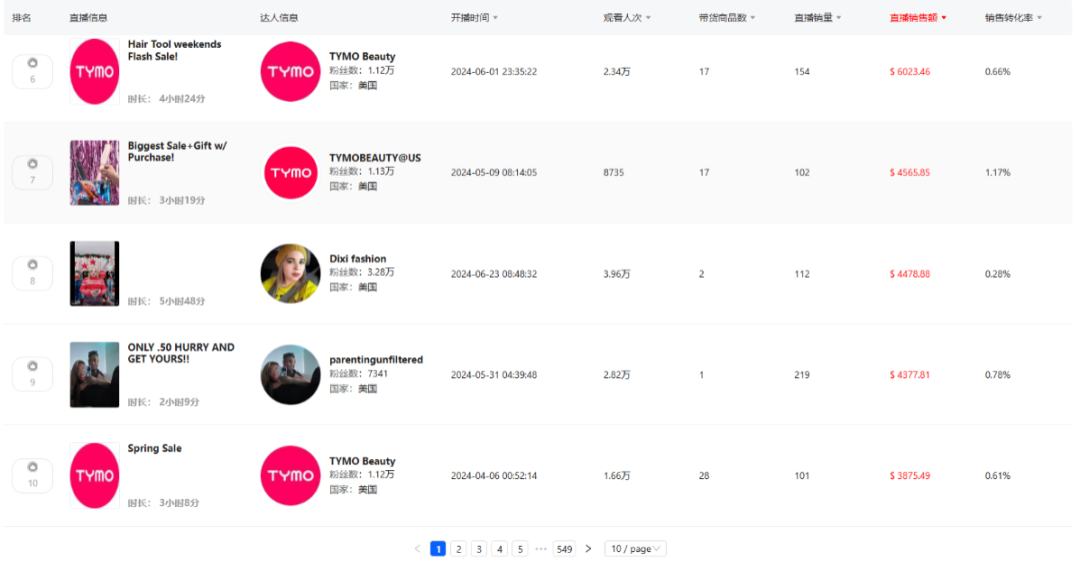This screenshot has width=1080, height=562.
Task: Open "Biggest Sale+Gift w/ Purchase!" thumbnail
Action: (94, 173)
